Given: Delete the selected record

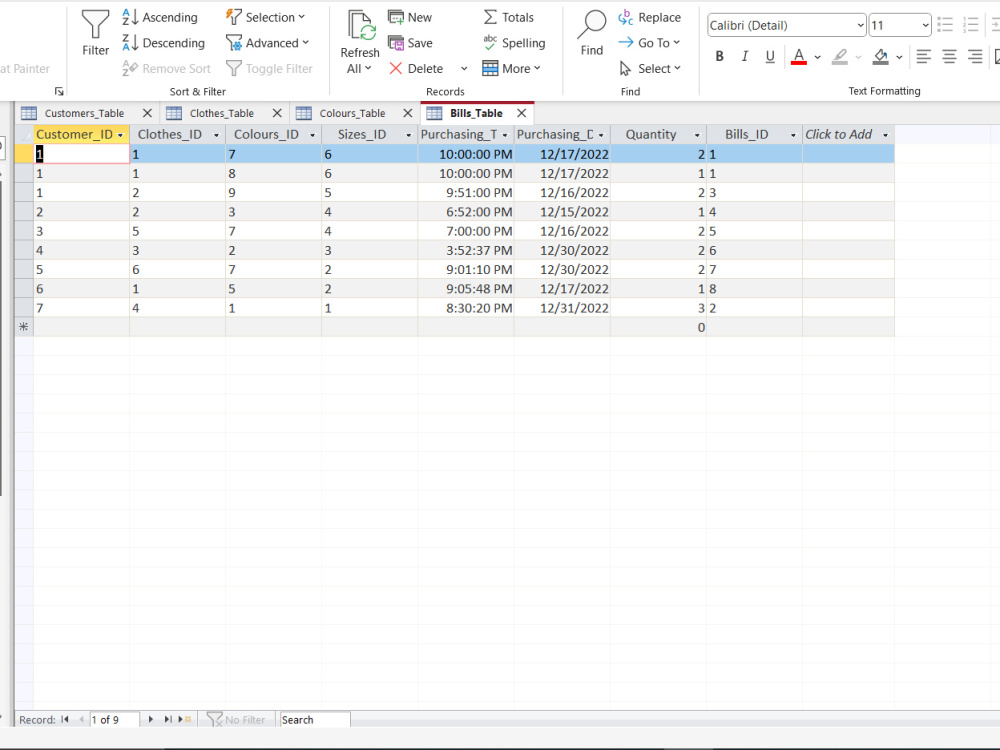Looking at the screenshot, I should pyautogui.click(x=416, y=68).
